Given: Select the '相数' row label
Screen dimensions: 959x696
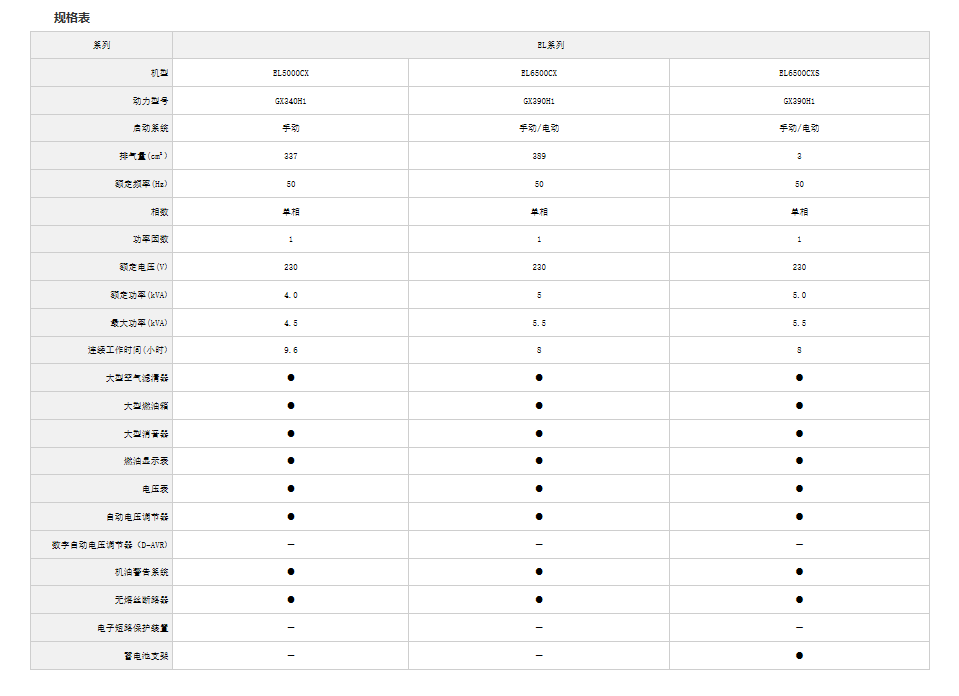Looking at the screenshot, I should pyautogui.click(x=159, y=212).
